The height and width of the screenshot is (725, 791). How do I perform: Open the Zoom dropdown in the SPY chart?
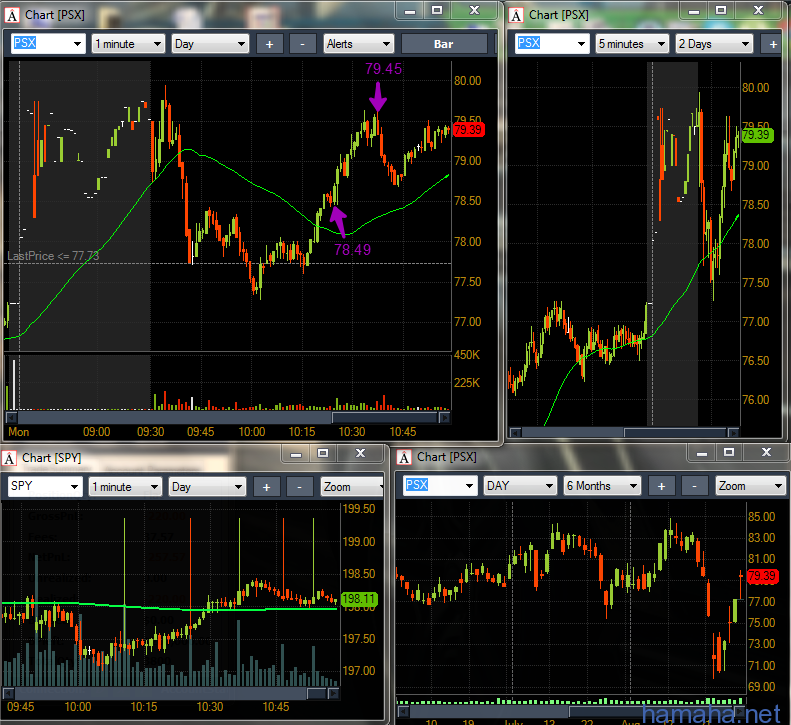pyautogui.click(x=351, y=487)
